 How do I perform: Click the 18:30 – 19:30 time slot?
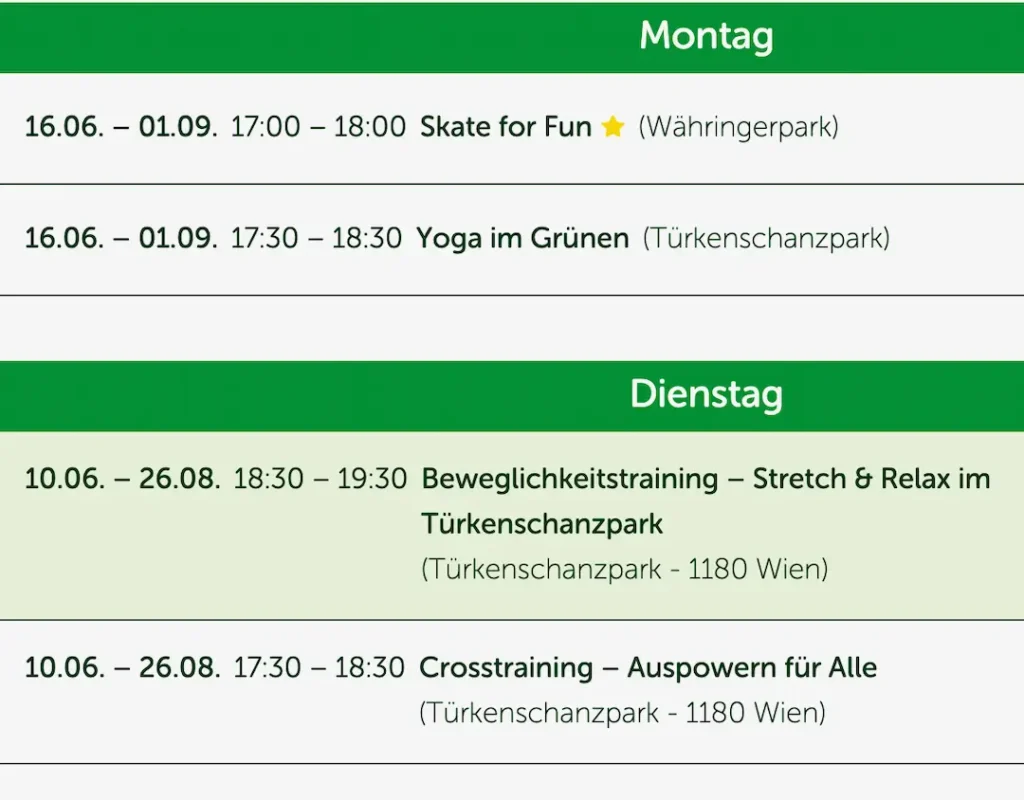point(320,479)
